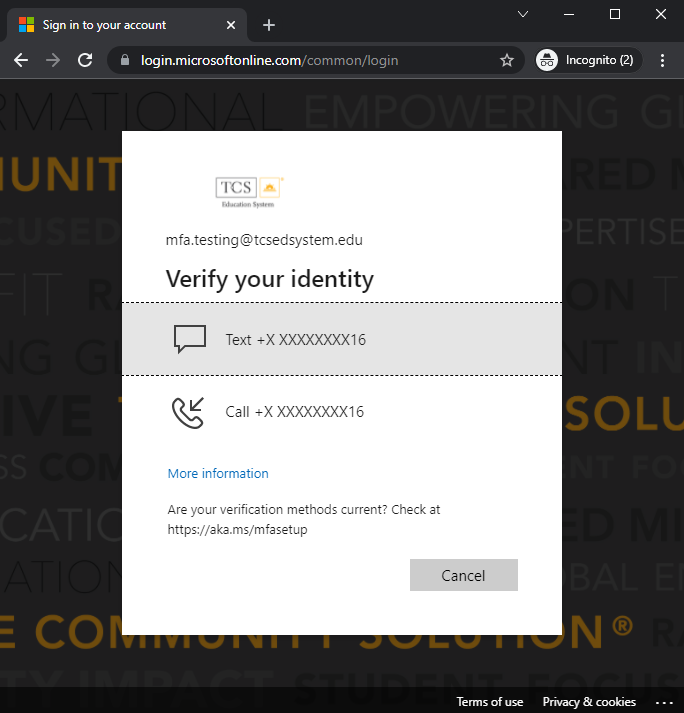Open a new browser tab
The width and height of the screenshot is (684, 713).
coord(268,25)
